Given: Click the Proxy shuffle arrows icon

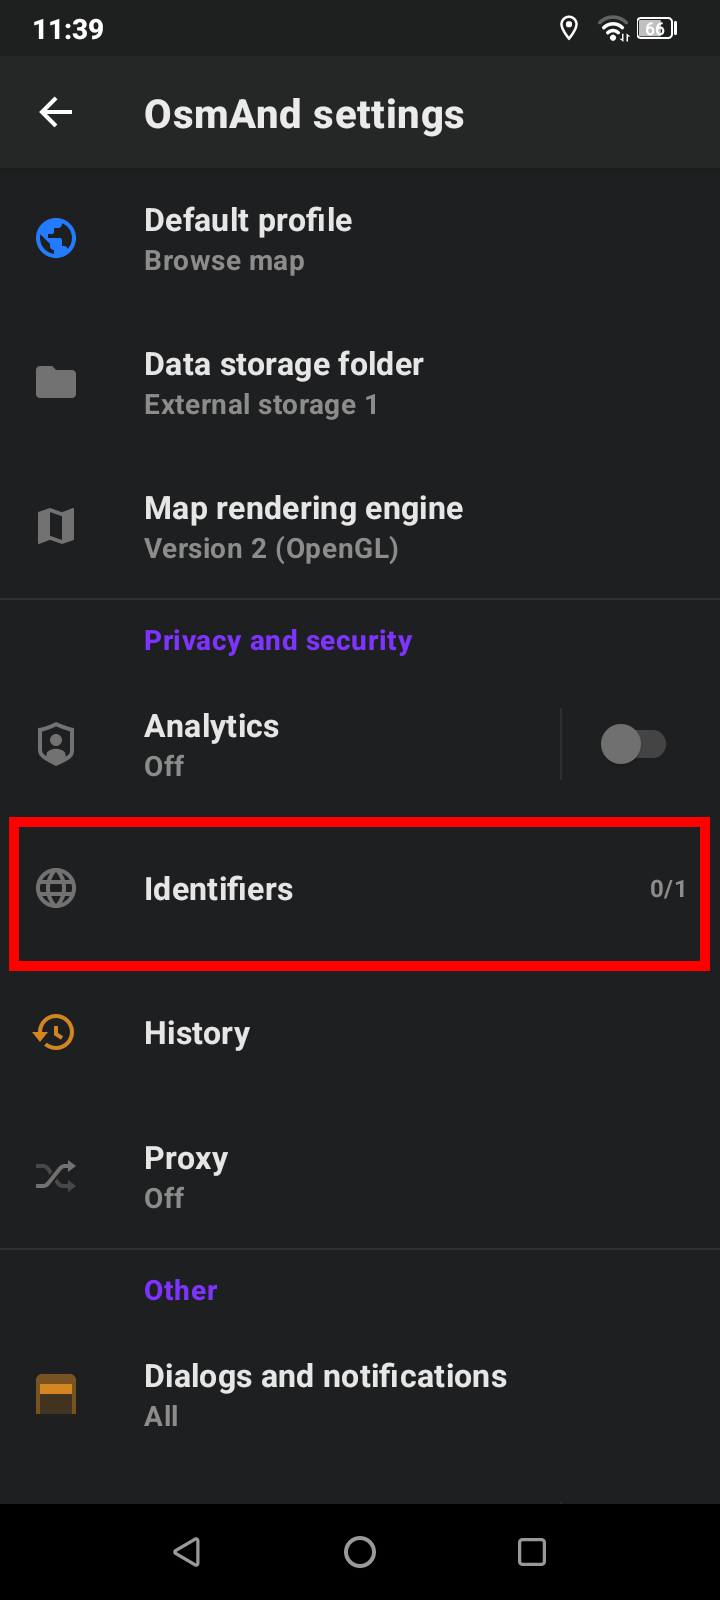Looking at the screenshot, I should (56, 1176).
